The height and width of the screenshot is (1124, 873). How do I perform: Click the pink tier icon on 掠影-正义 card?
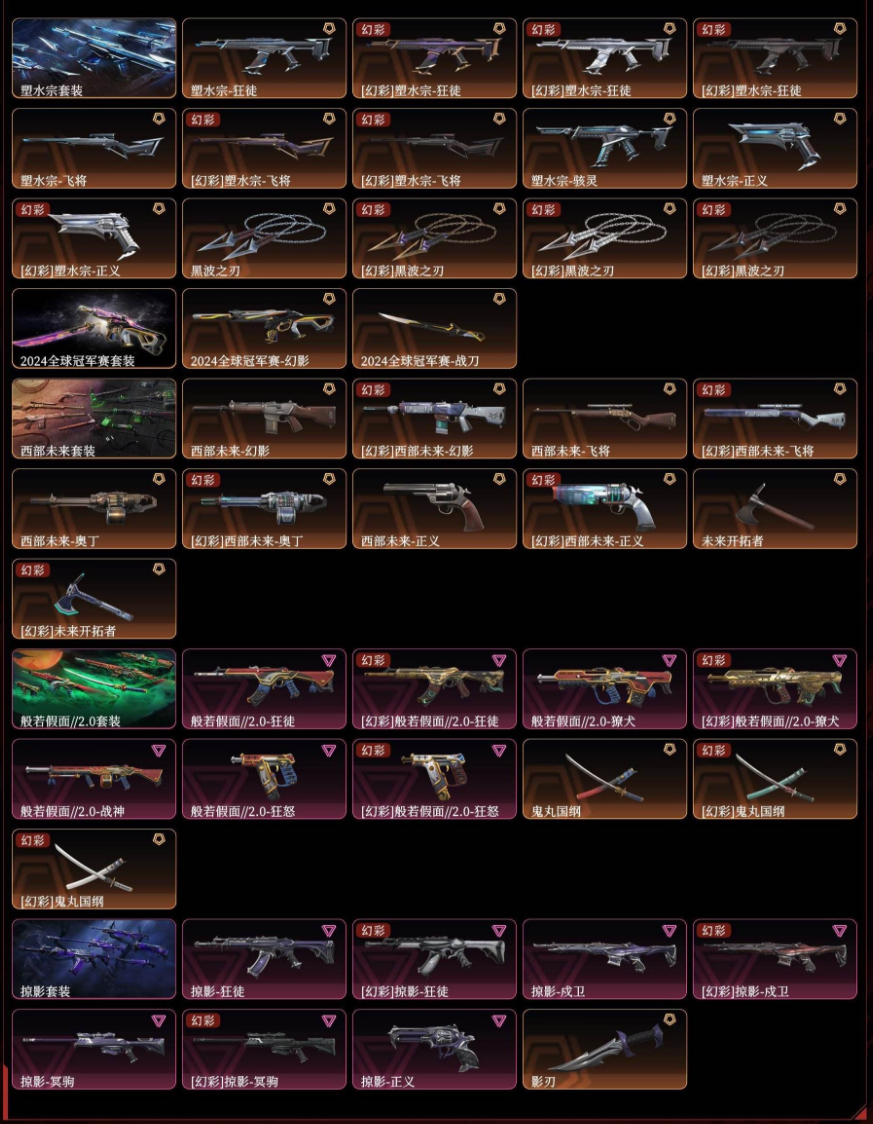pyautogui.click(x=499, y=1020)
